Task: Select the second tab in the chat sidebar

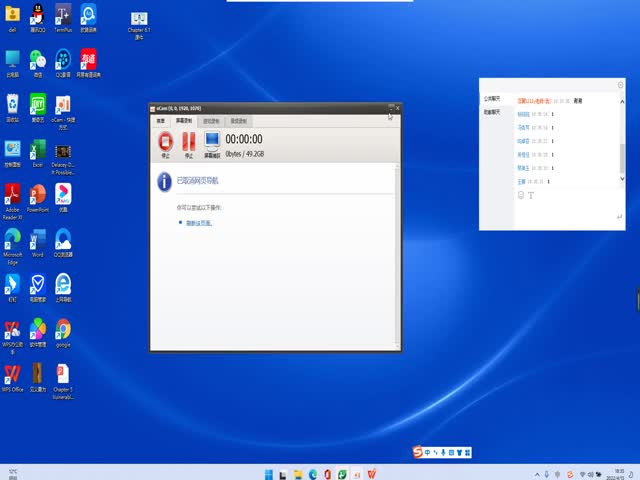Action: pyautogui.click(x=492, y=113)
